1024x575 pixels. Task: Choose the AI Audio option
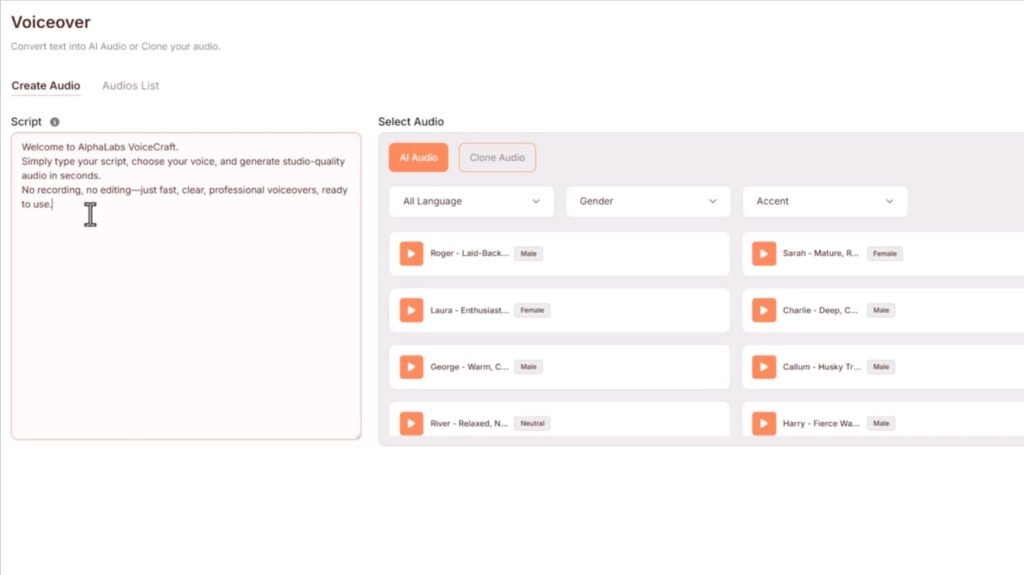click(418, 158)
